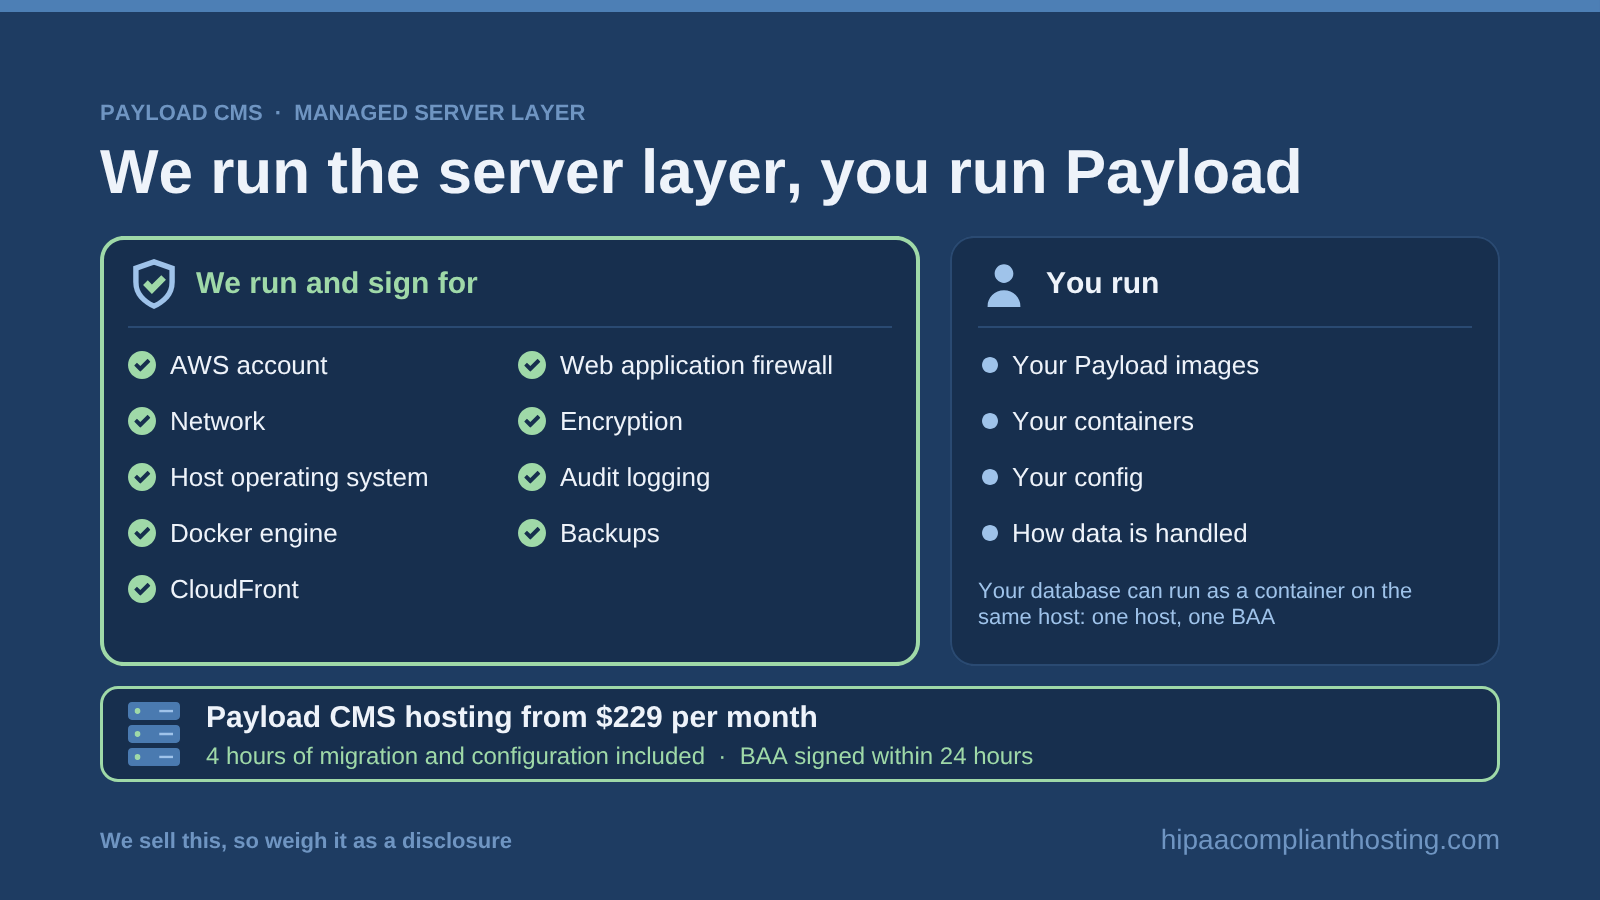Select the 'Host operating system' text
This screenshot has width=1600, height=900.
pyautogui.click(x=299, y=478)
